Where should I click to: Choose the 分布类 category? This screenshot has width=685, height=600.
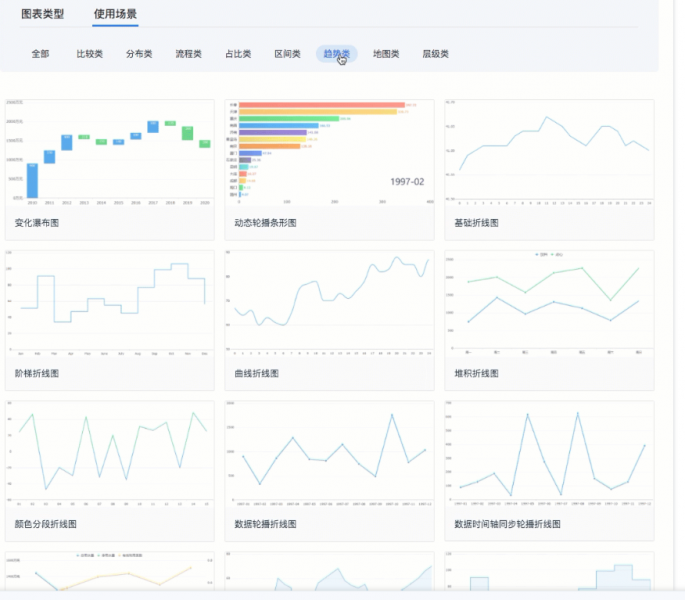click(139, 54)
